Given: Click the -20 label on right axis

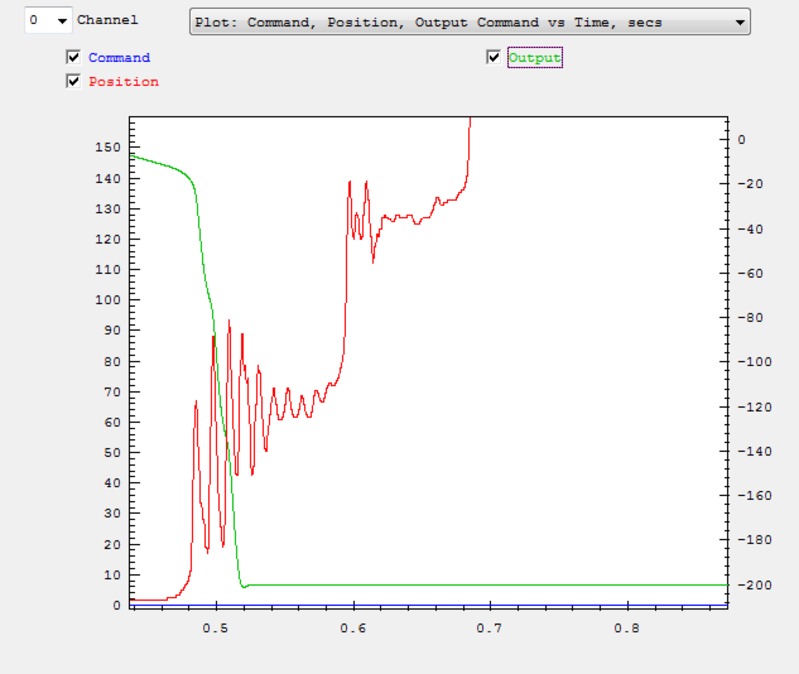Looking at the screenshot, I should pyautogui.click(x=750, y=184).
